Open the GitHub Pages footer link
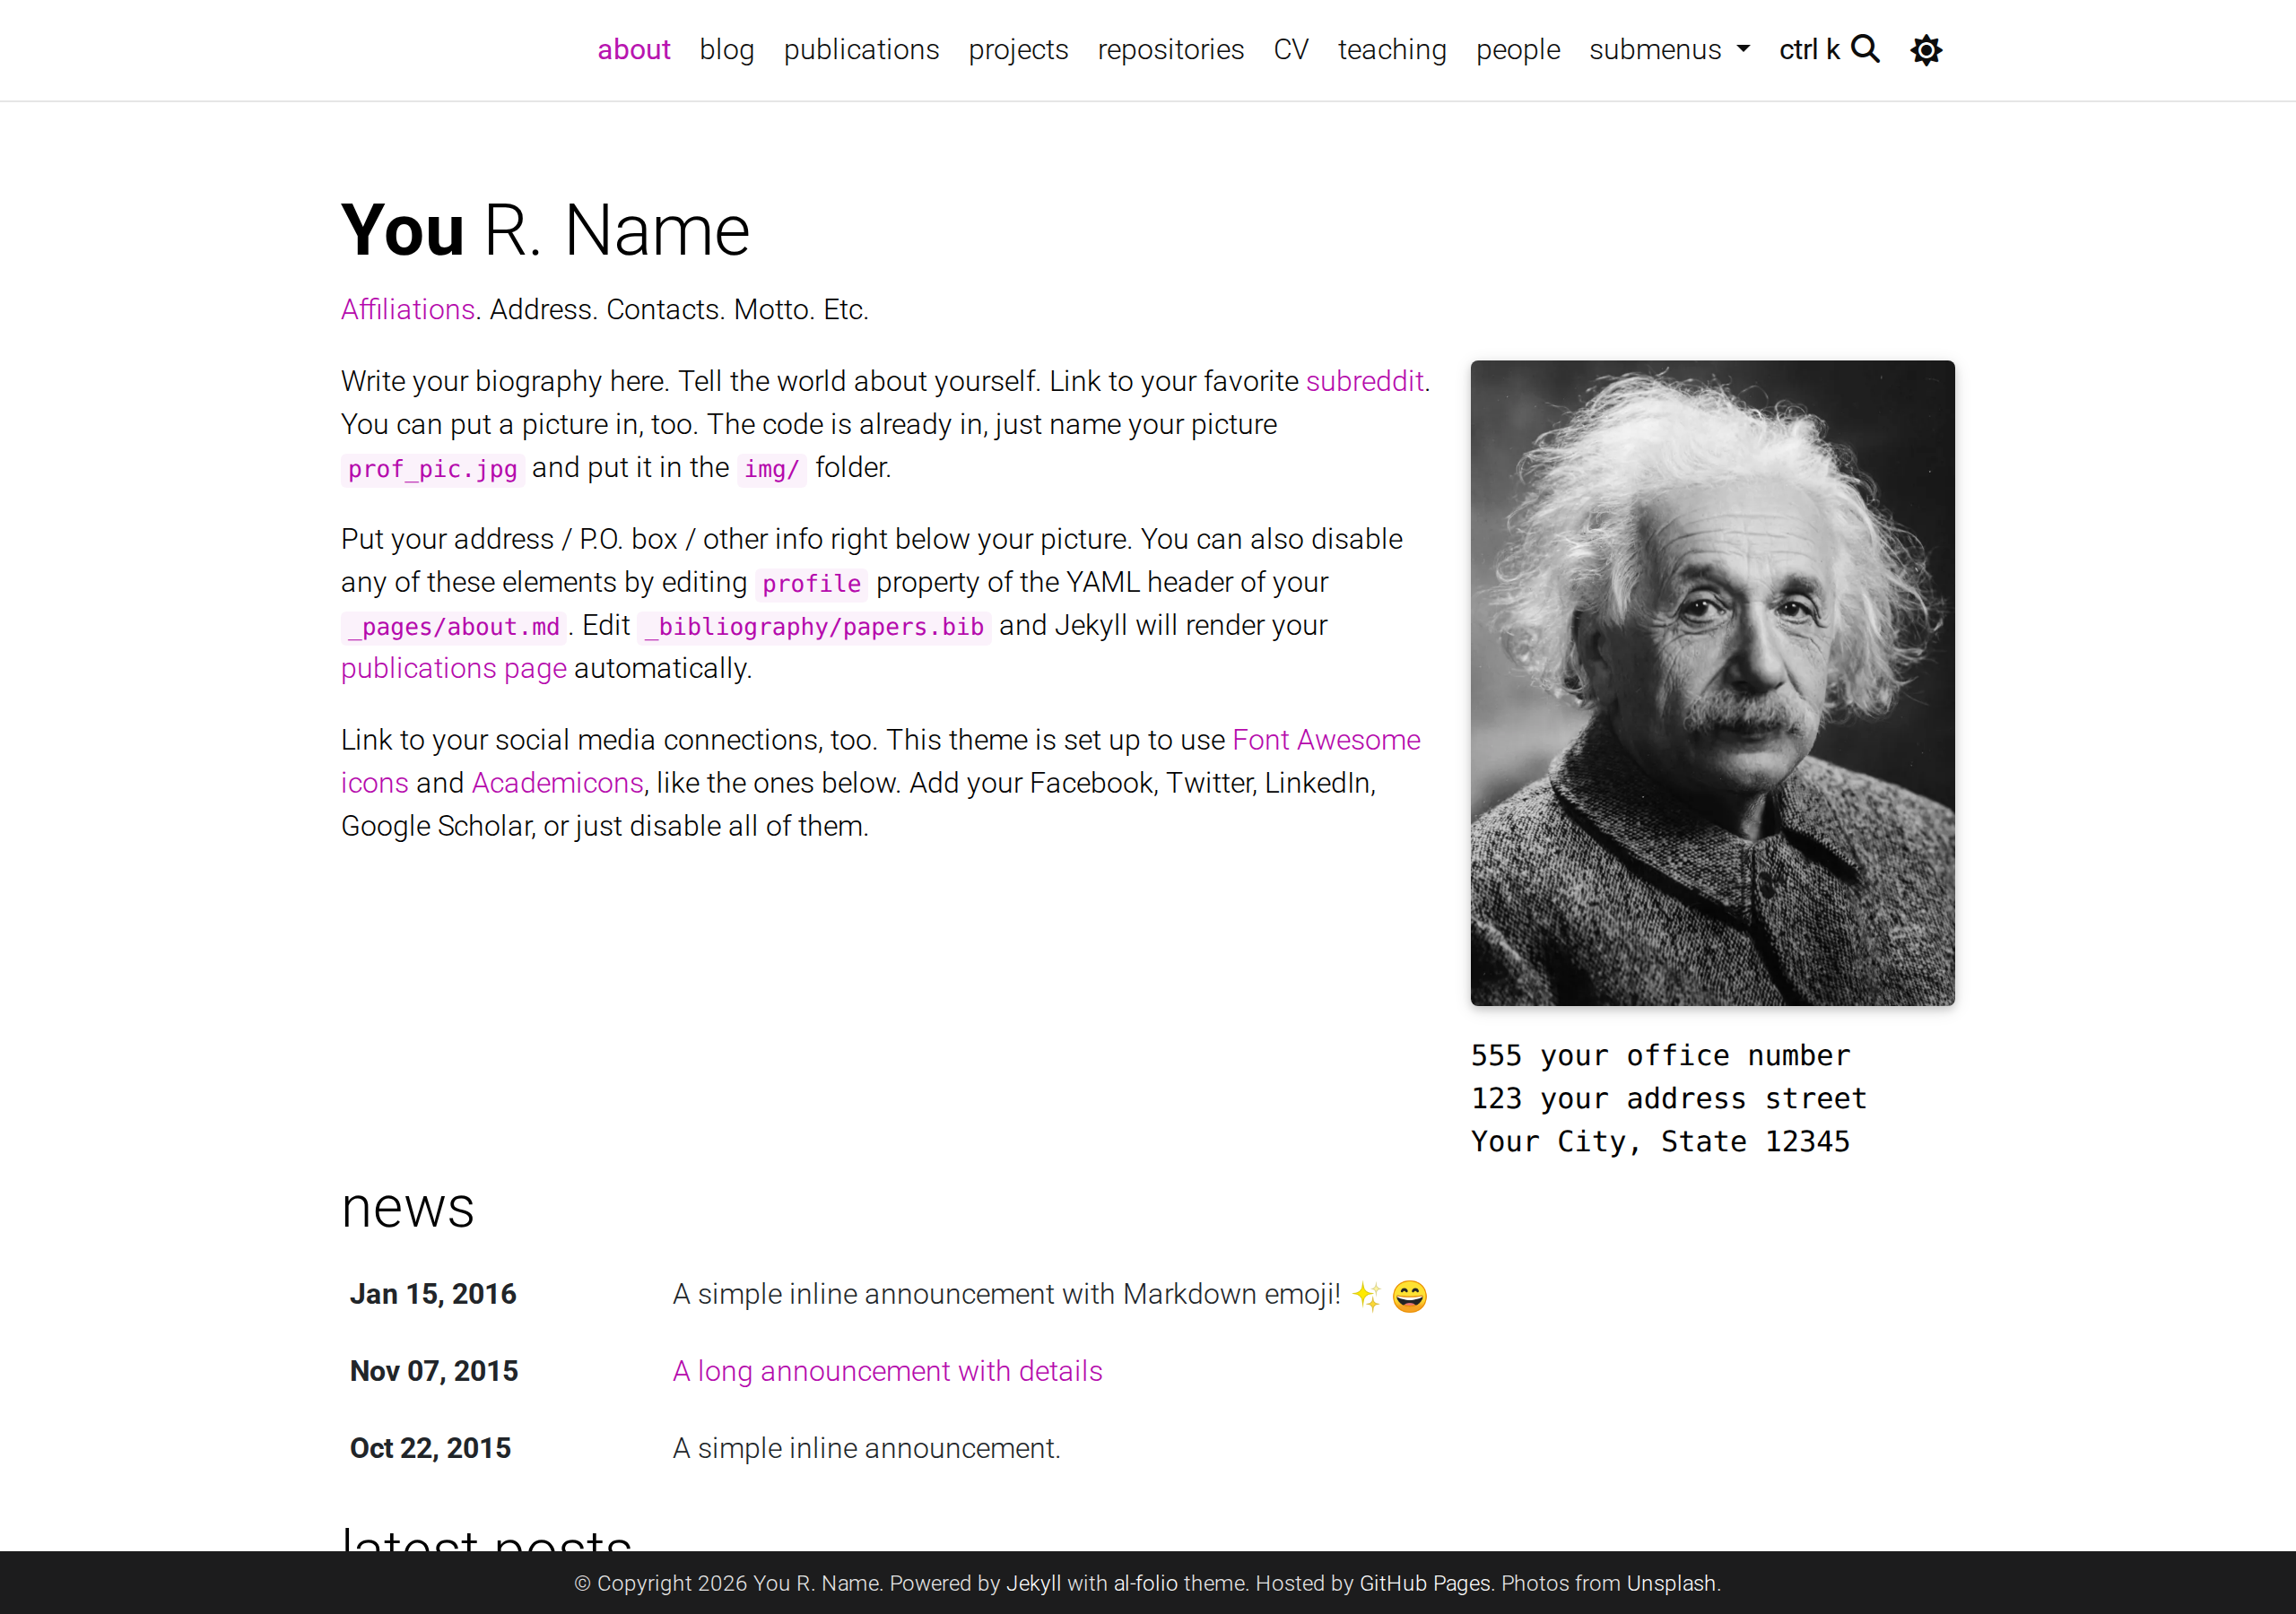This screenshot has width=2296, height=1614. (1425, 1583)
